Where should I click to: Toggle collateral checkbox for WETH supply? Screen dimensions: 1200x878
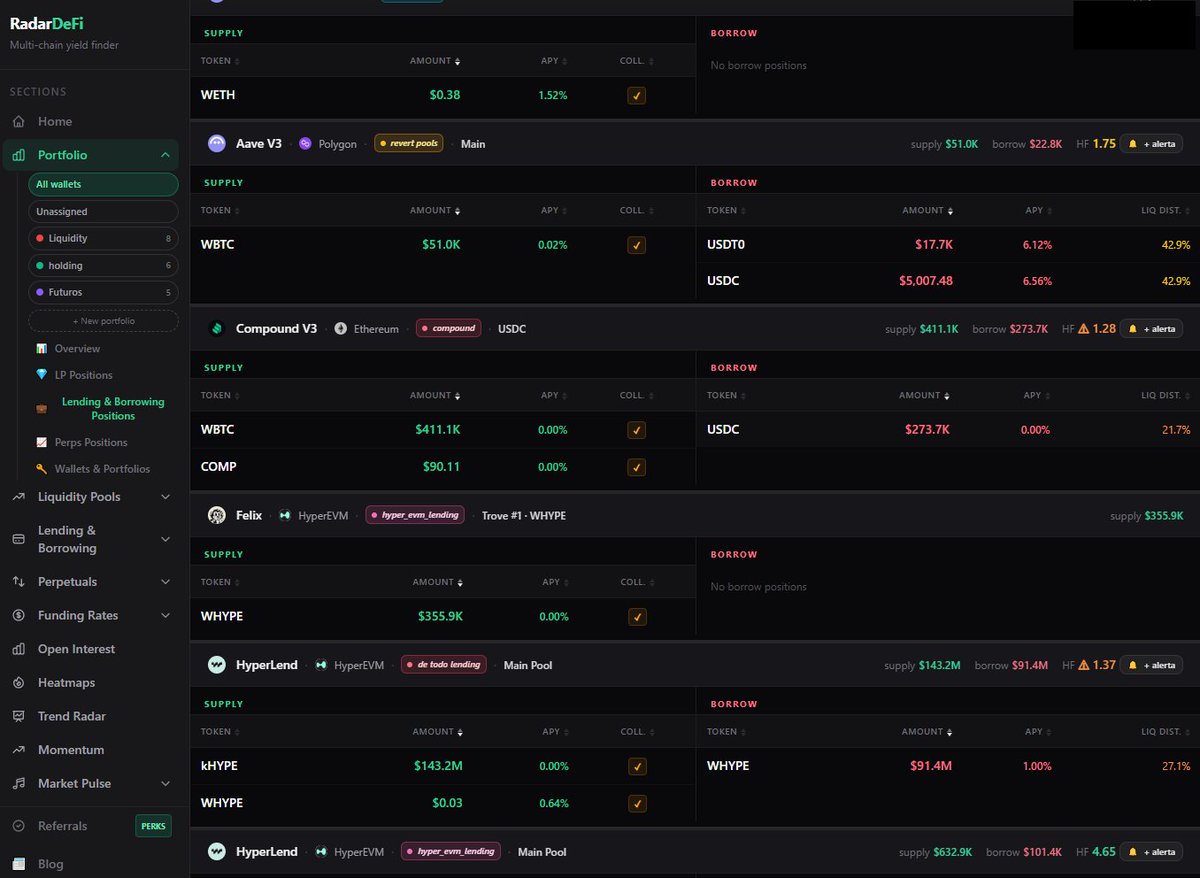637,96
